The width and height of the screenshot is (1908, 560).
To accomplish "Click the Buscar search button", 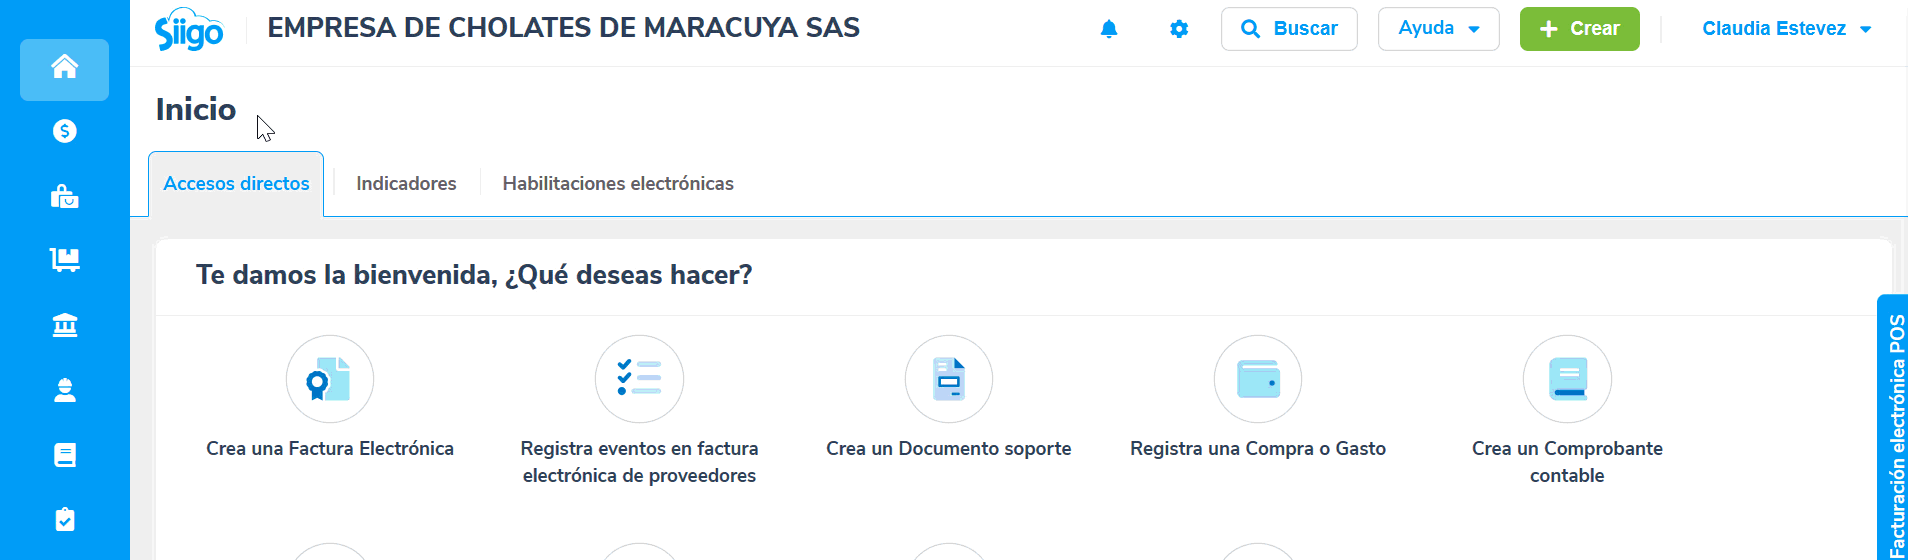I will tap(1289, 29).
